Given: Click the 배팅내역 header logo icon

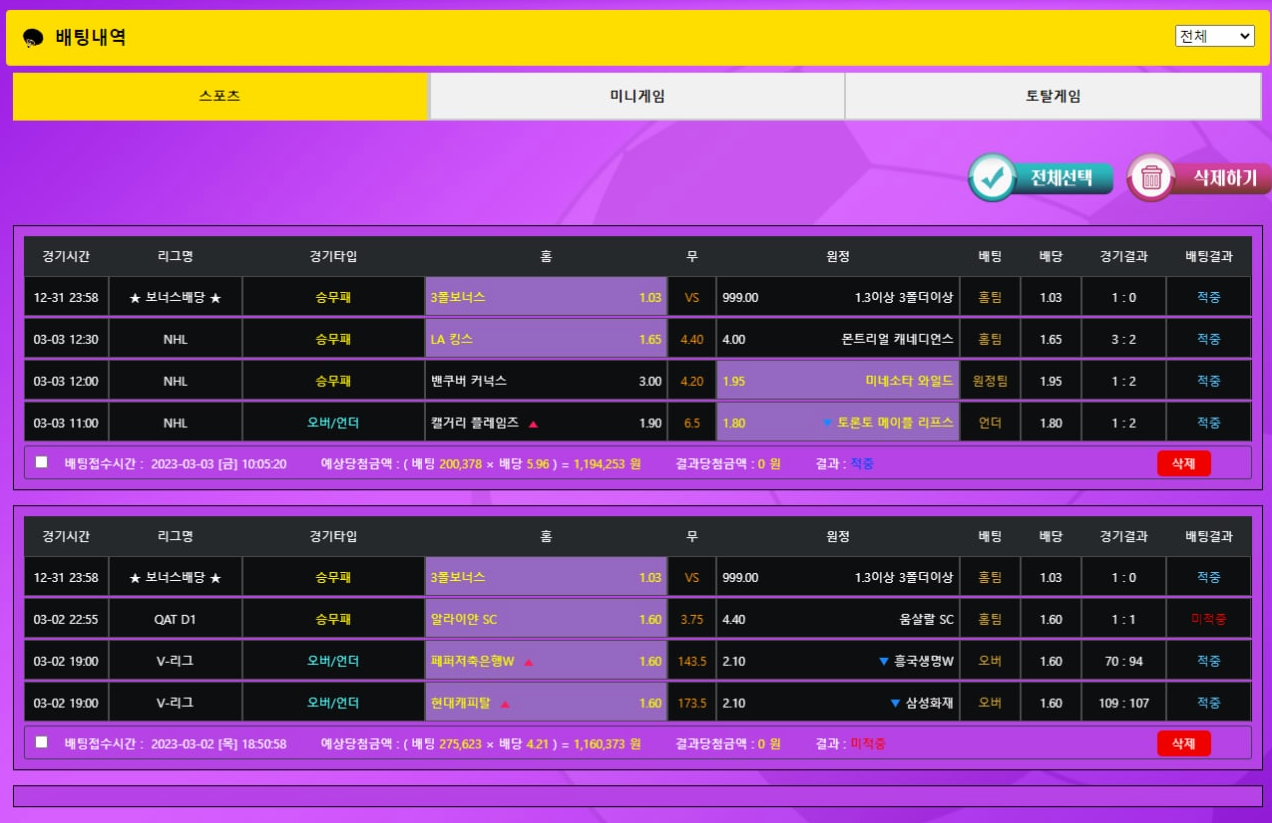Looking at the screenshot, I should tap(33, 38).
